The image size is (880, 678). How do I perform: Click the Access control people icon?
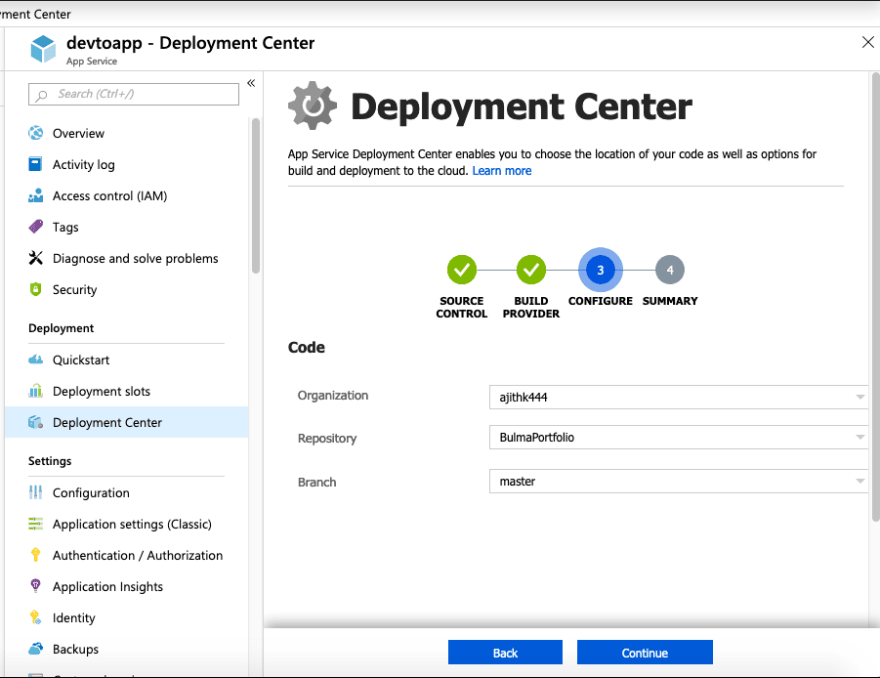point(35,195)
